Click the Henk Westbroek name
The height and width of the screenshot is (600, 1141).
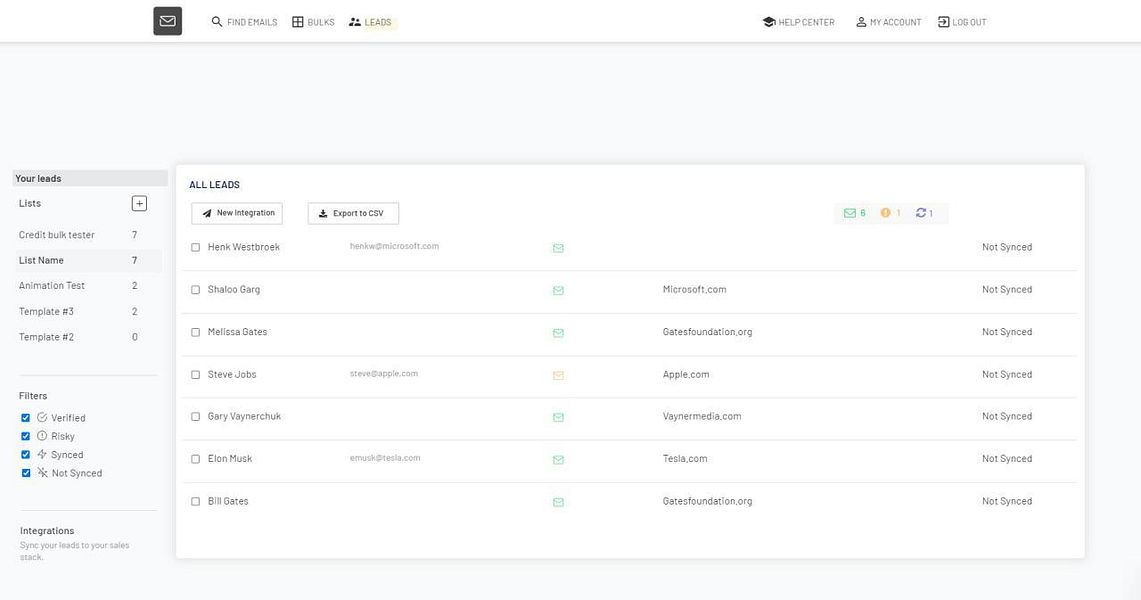(244, 247)
